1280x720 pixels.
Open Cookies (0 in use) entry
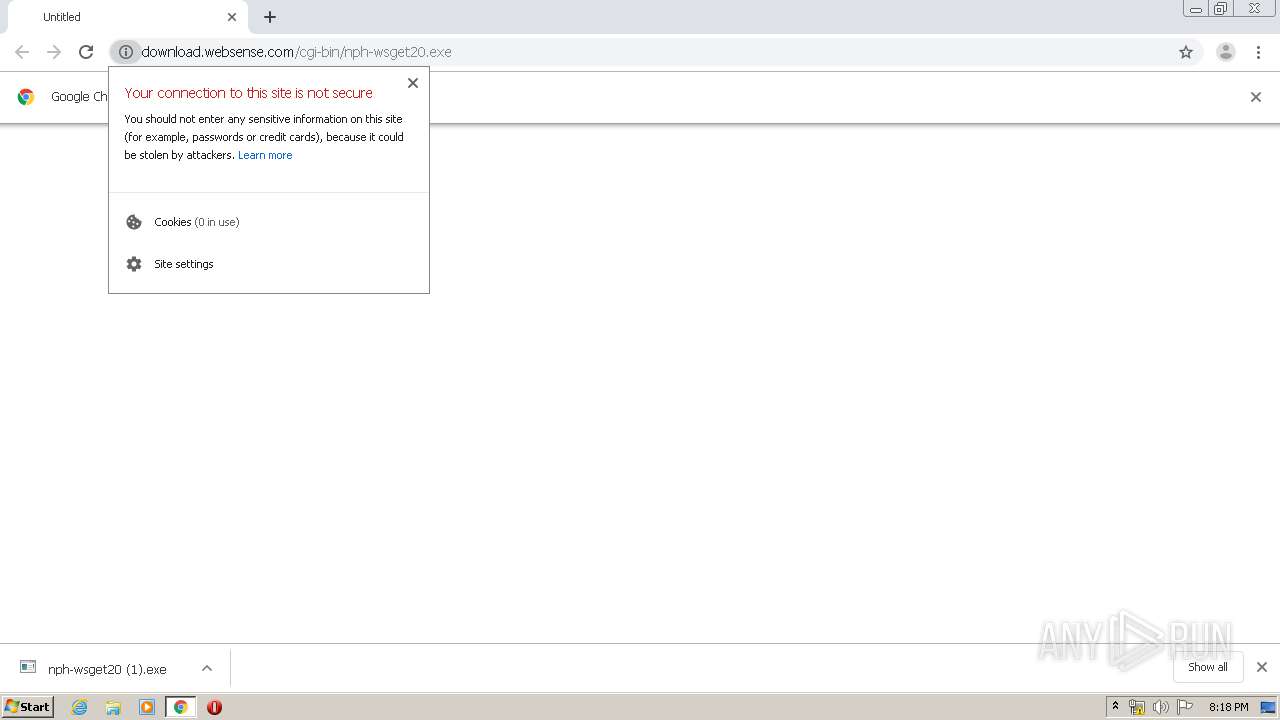(269, 222)
